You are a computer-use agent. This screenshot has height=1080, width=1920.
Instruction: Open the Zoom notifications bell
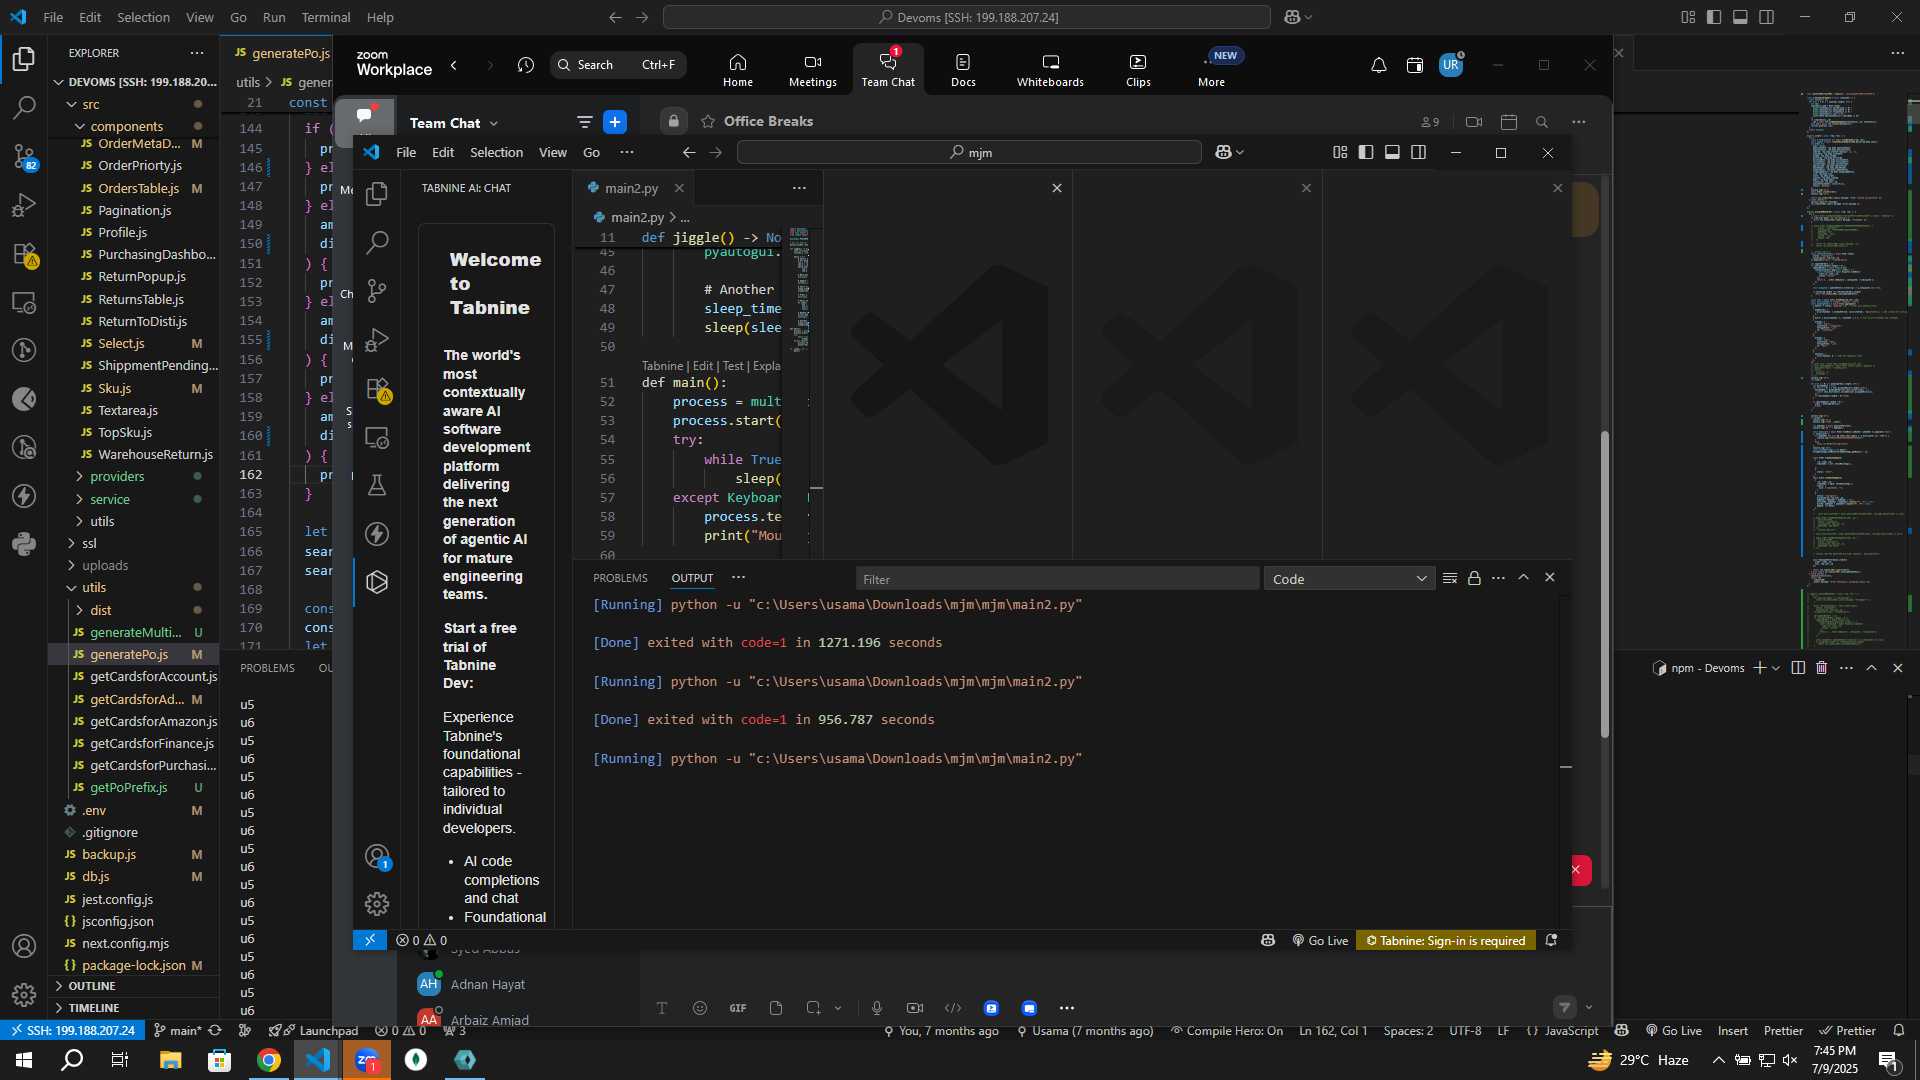1378,65
